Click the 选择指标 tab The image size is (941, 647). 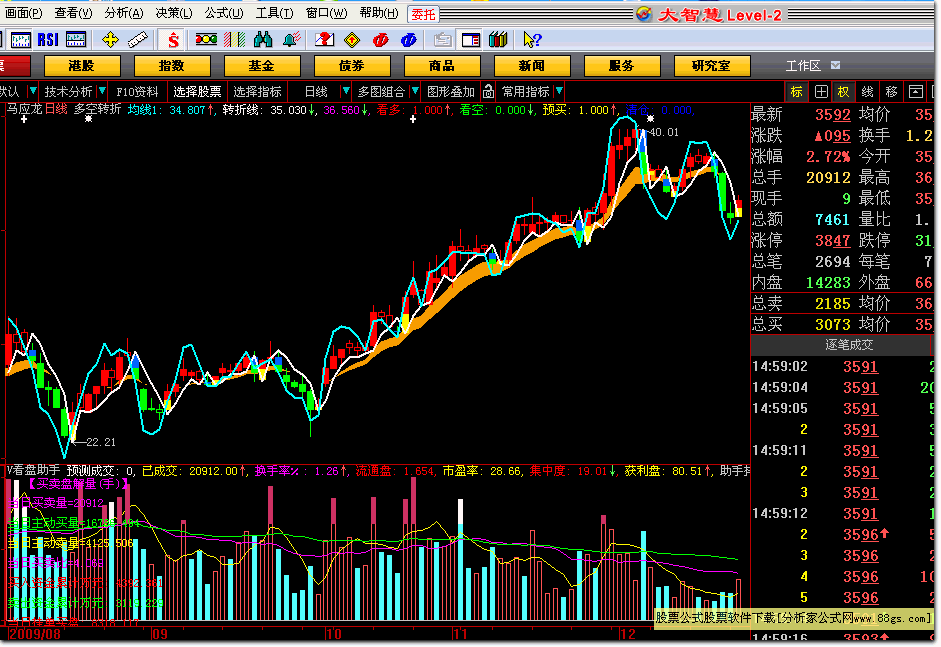[x=257, y=91]
